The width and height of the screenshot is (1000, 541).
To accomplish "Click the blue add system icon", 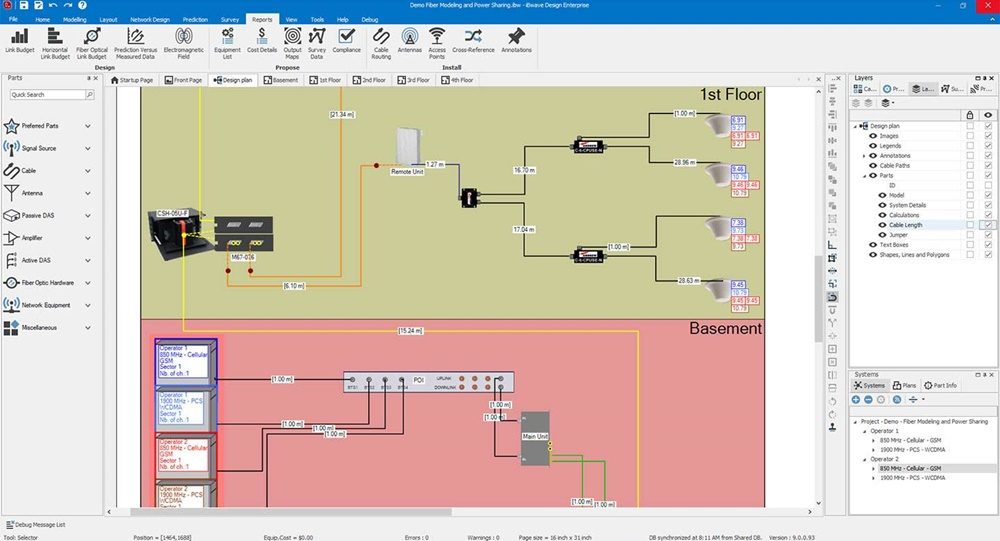I will pyautogui.click(x=856, y=399).
